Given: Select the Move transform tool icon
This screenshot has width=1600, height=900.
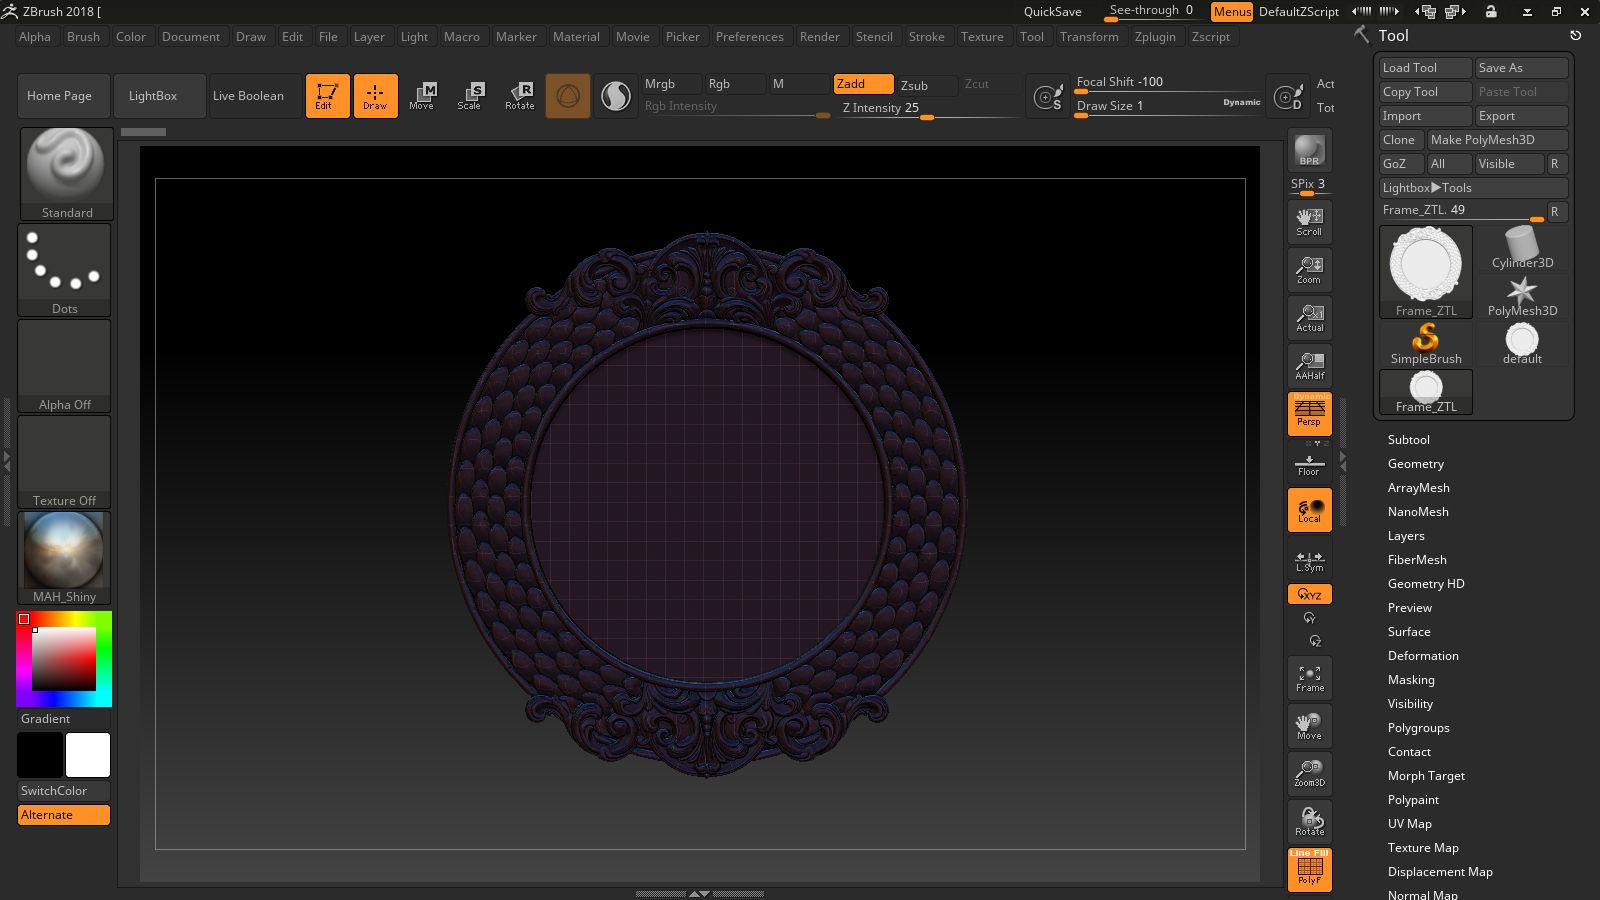Looking at the screenshot, I should coord(422,96).
